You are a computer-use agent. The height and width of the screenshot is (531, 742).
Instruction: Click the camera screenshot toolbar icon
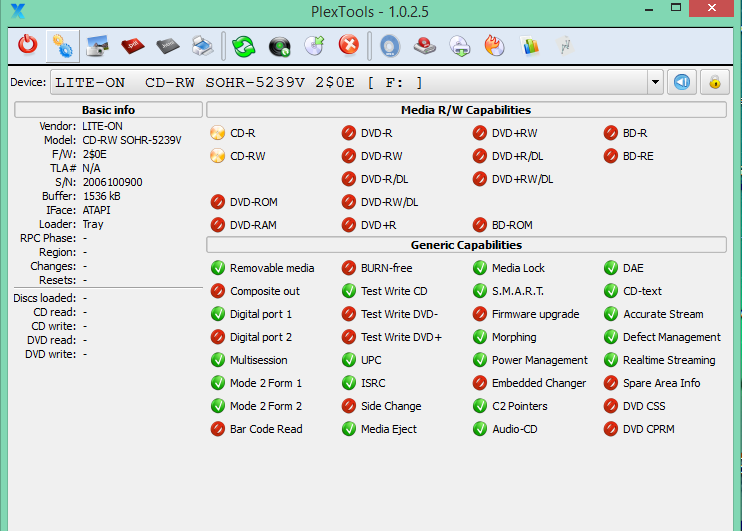click(x=97, y=46)
